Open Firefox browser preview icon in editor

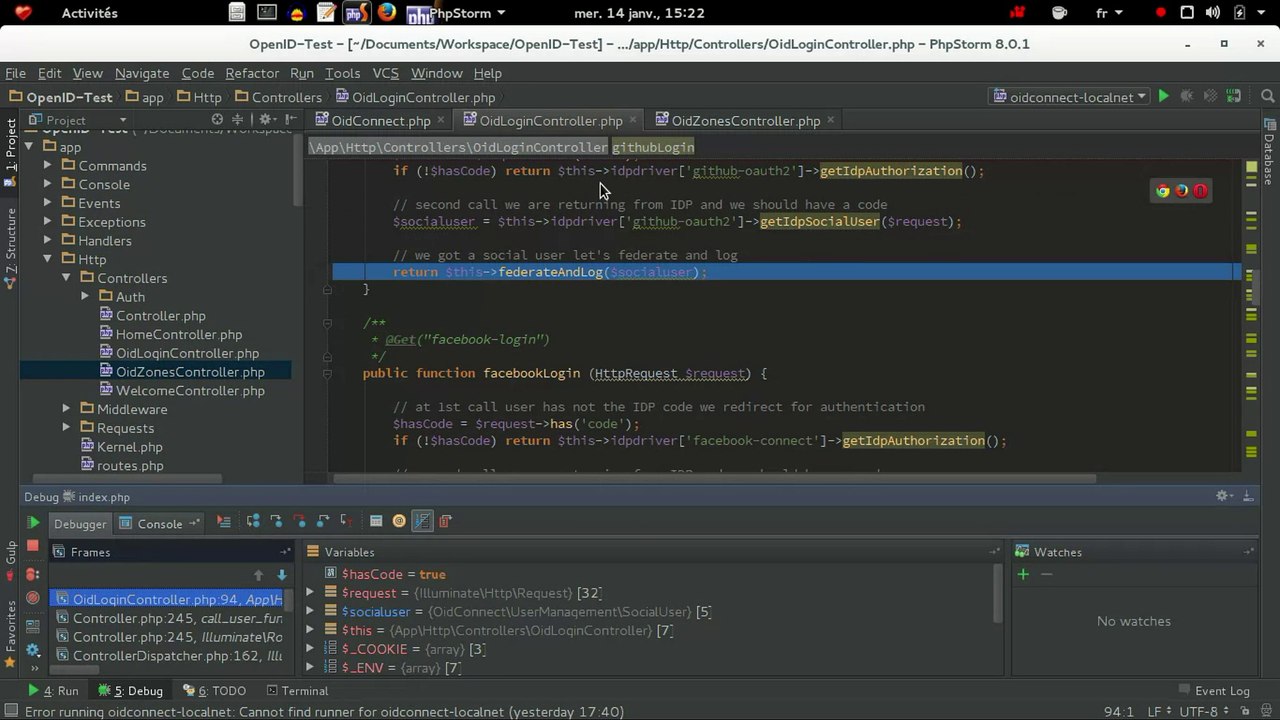tap(1181, 191)
